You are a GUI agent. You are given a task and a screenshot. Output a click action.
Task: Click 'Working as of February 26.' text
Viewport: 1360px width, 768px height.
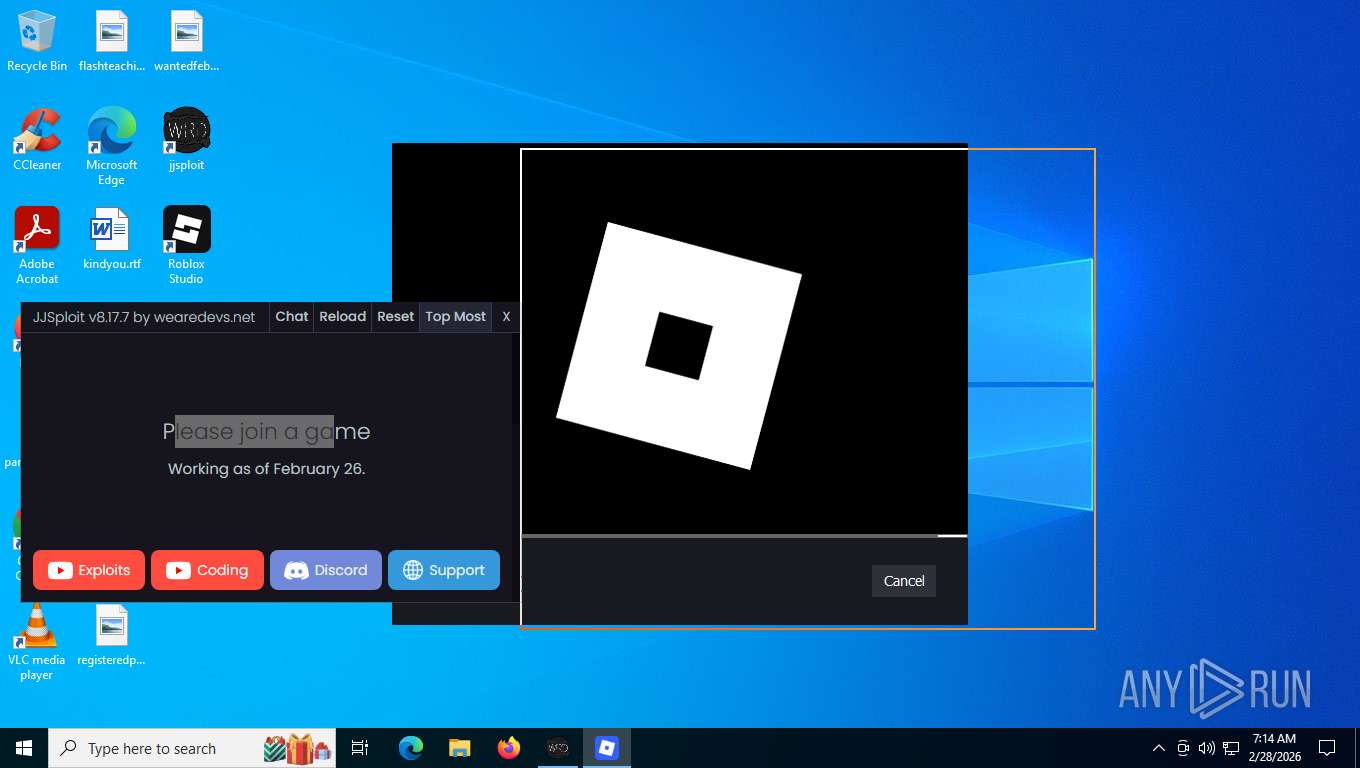266,468
